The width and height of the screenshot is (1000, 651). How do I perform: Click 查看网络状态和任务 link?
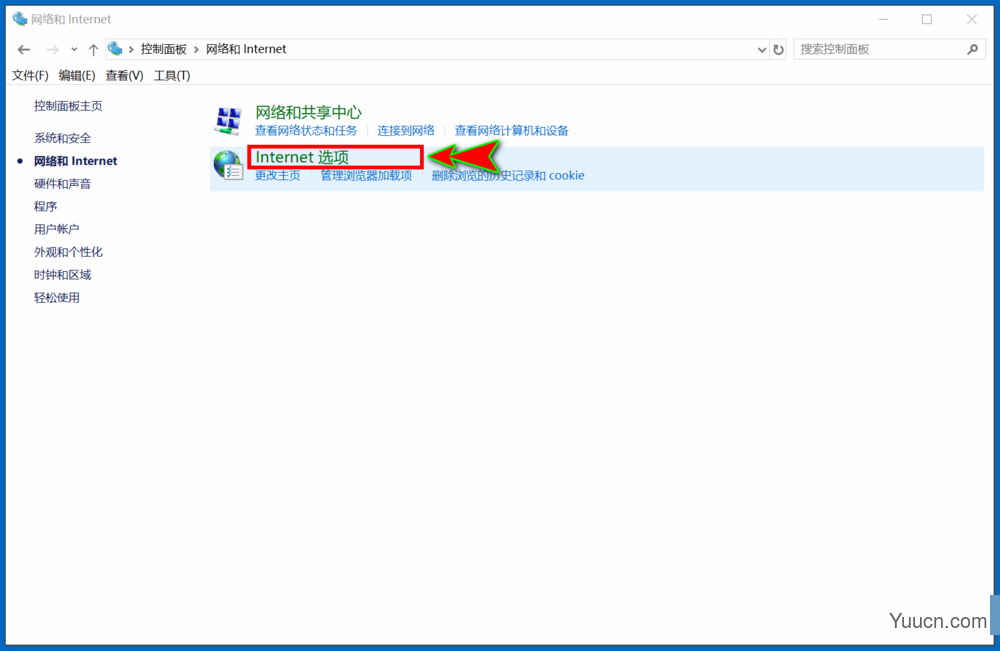point(306,131)
